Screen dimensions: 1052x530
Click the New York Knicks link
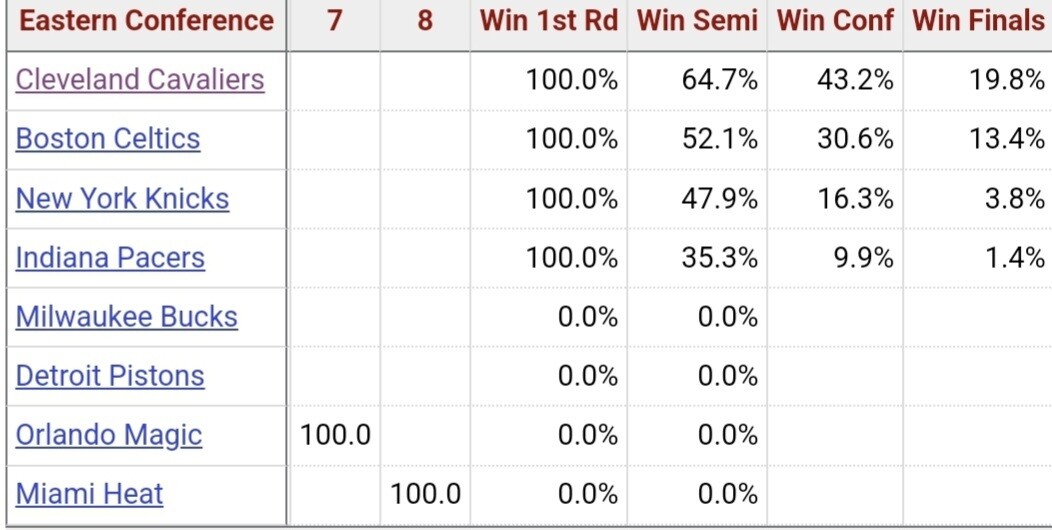[x=122, y=198]
